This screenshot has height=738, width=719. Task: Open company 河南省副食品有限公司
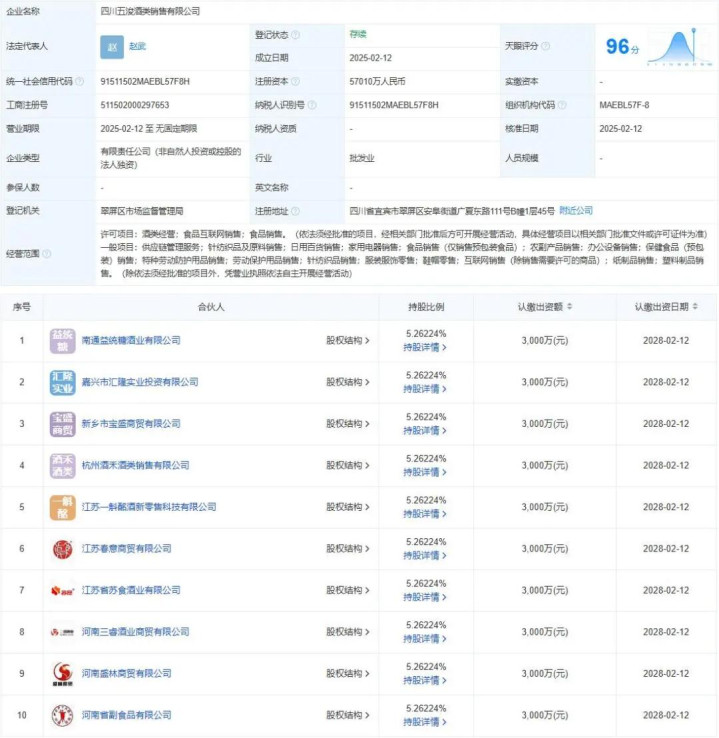tap(127, 715)
